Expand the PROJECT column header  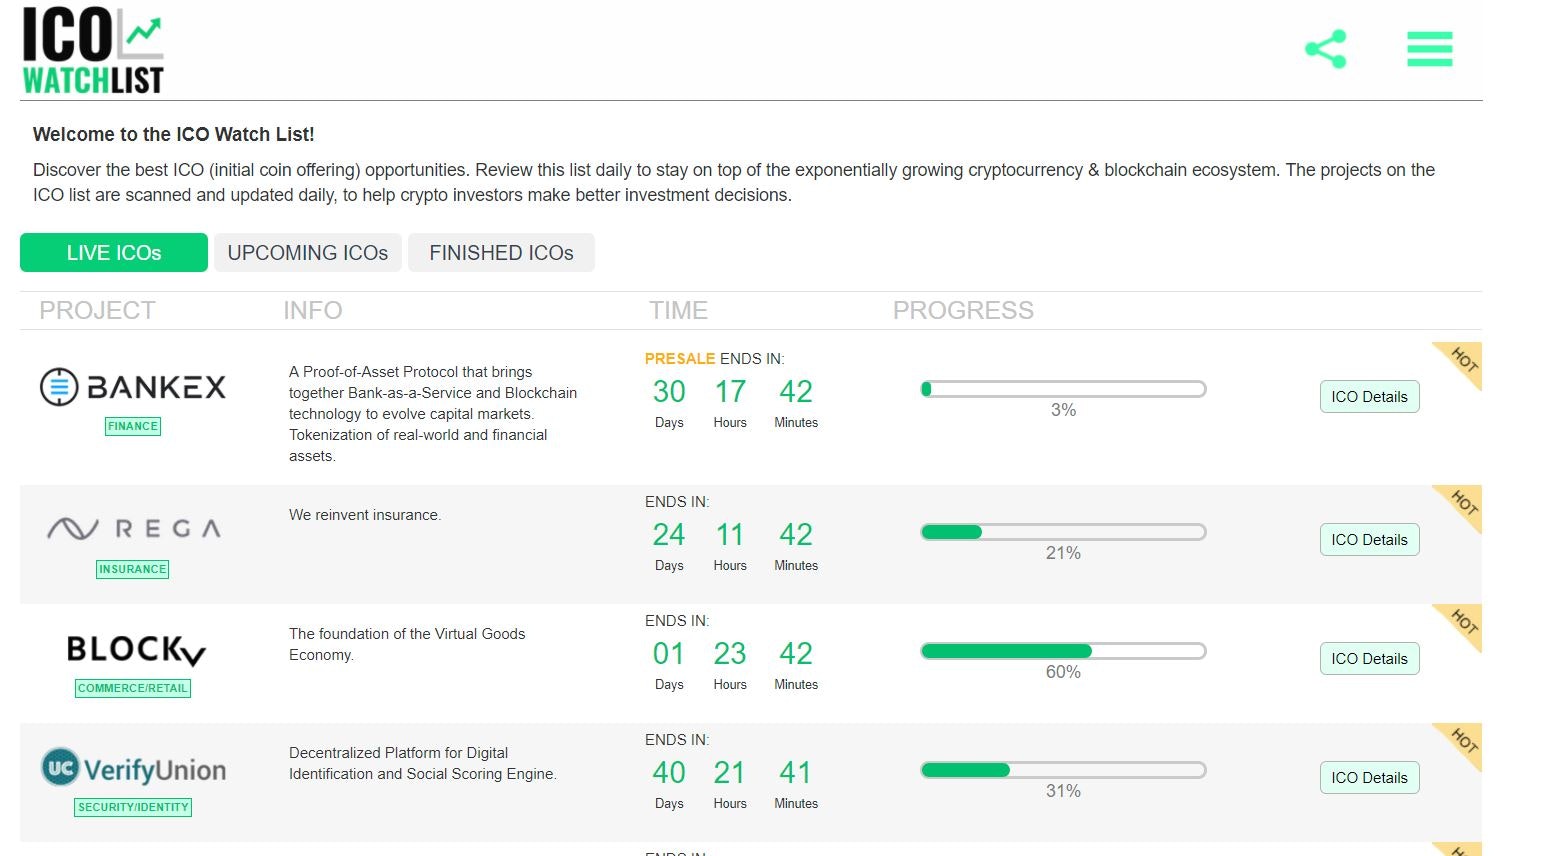[x=97, y=310]
